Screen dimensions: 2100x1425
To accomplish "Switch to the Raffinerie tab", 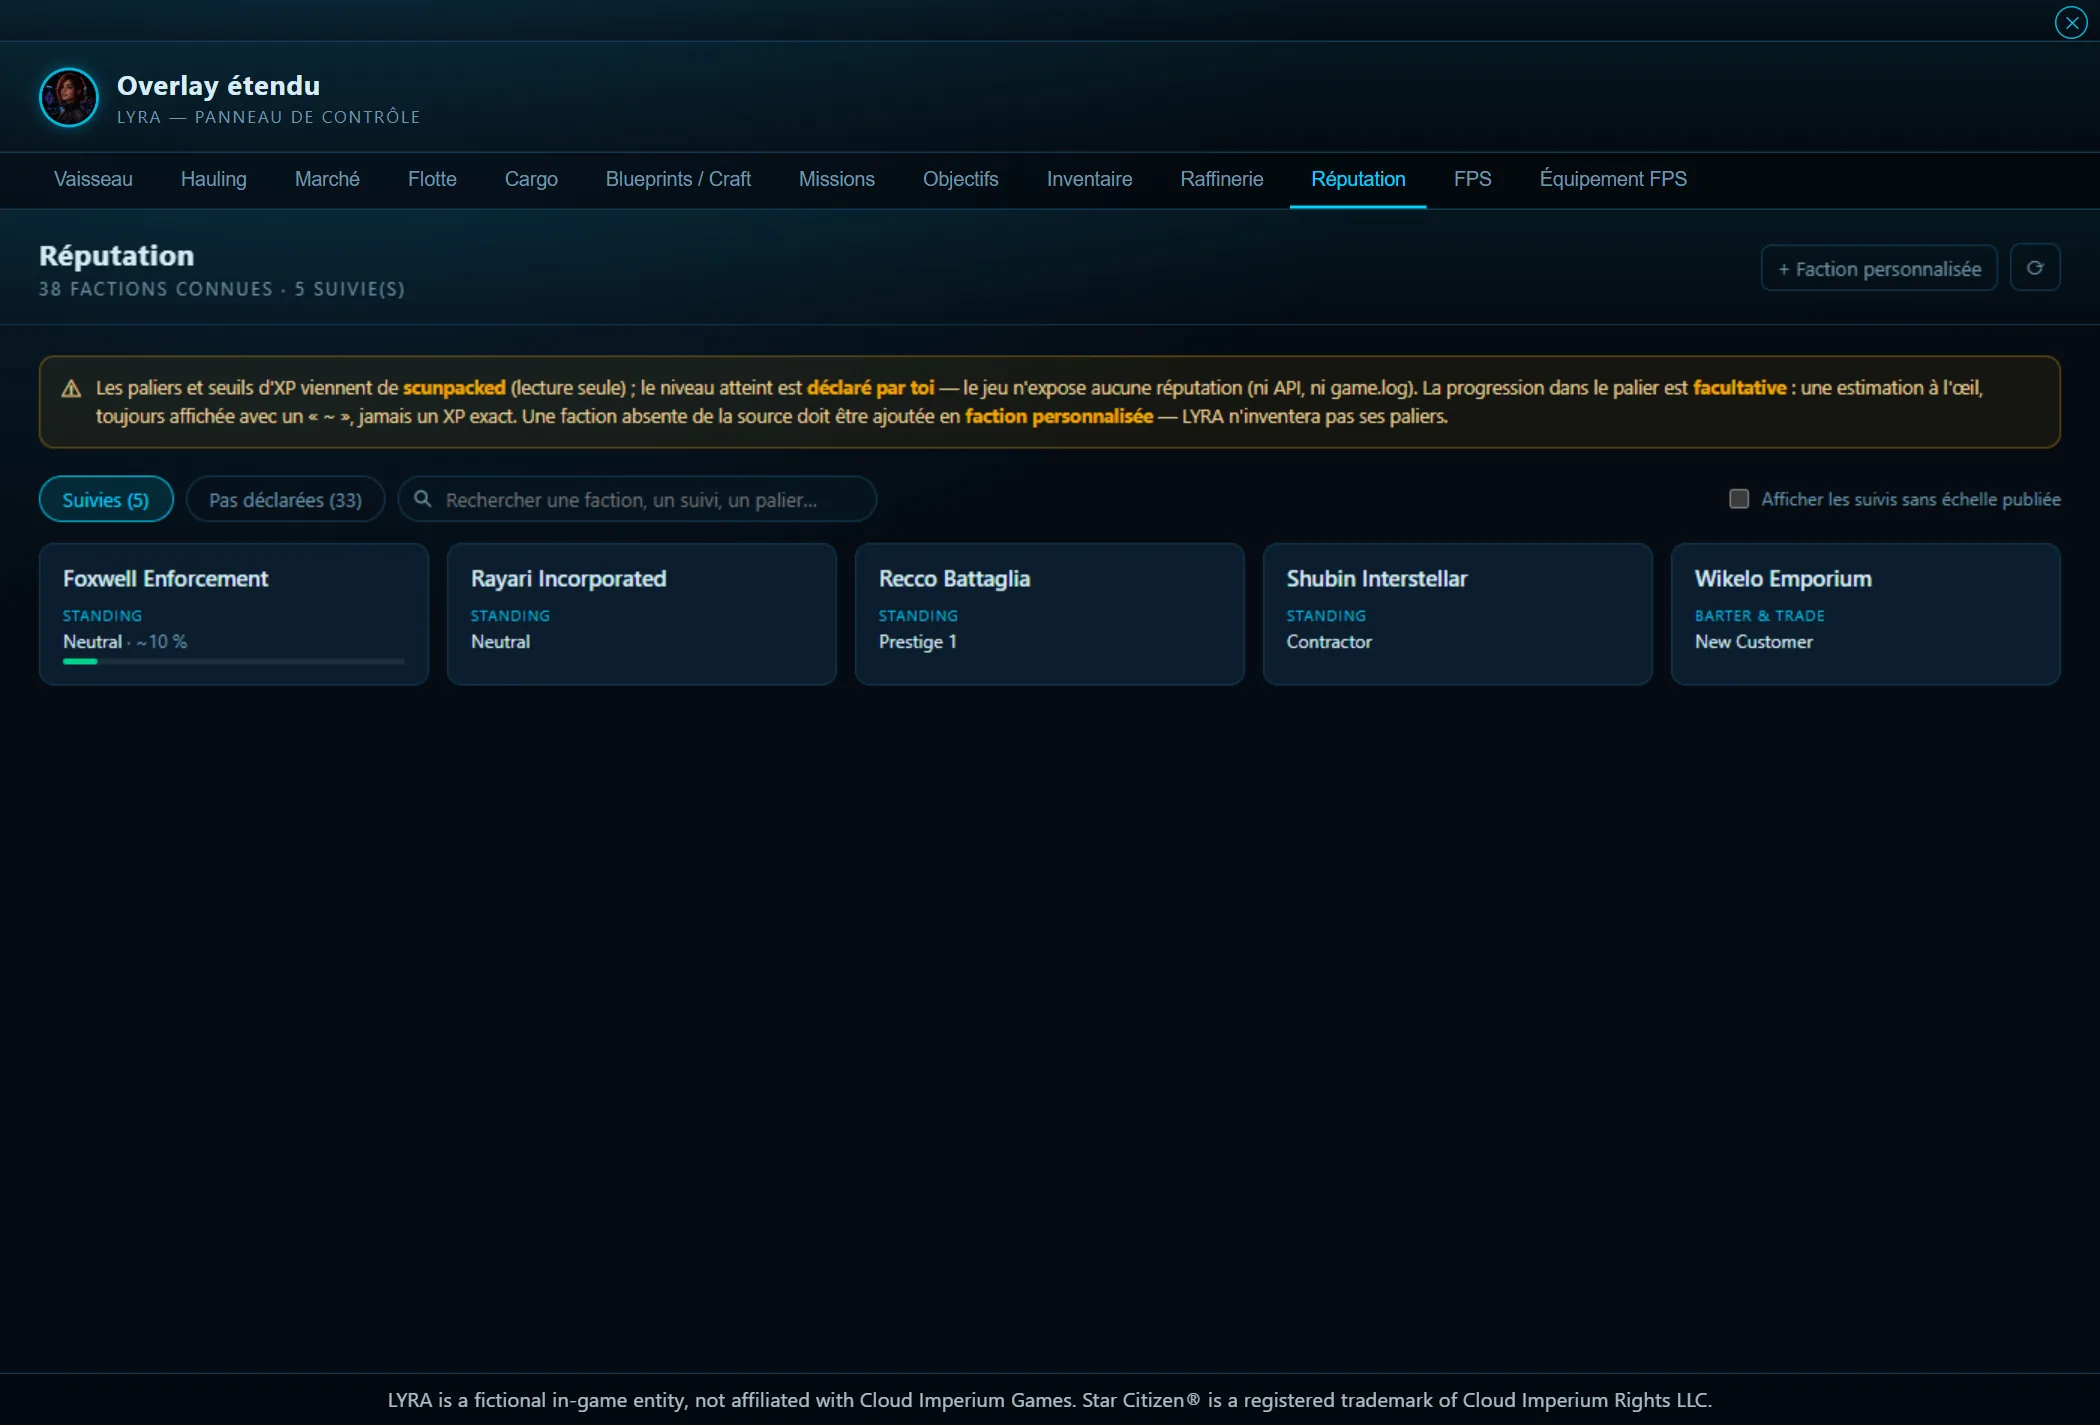I will pyautogui.click(x=1222, y=179).
